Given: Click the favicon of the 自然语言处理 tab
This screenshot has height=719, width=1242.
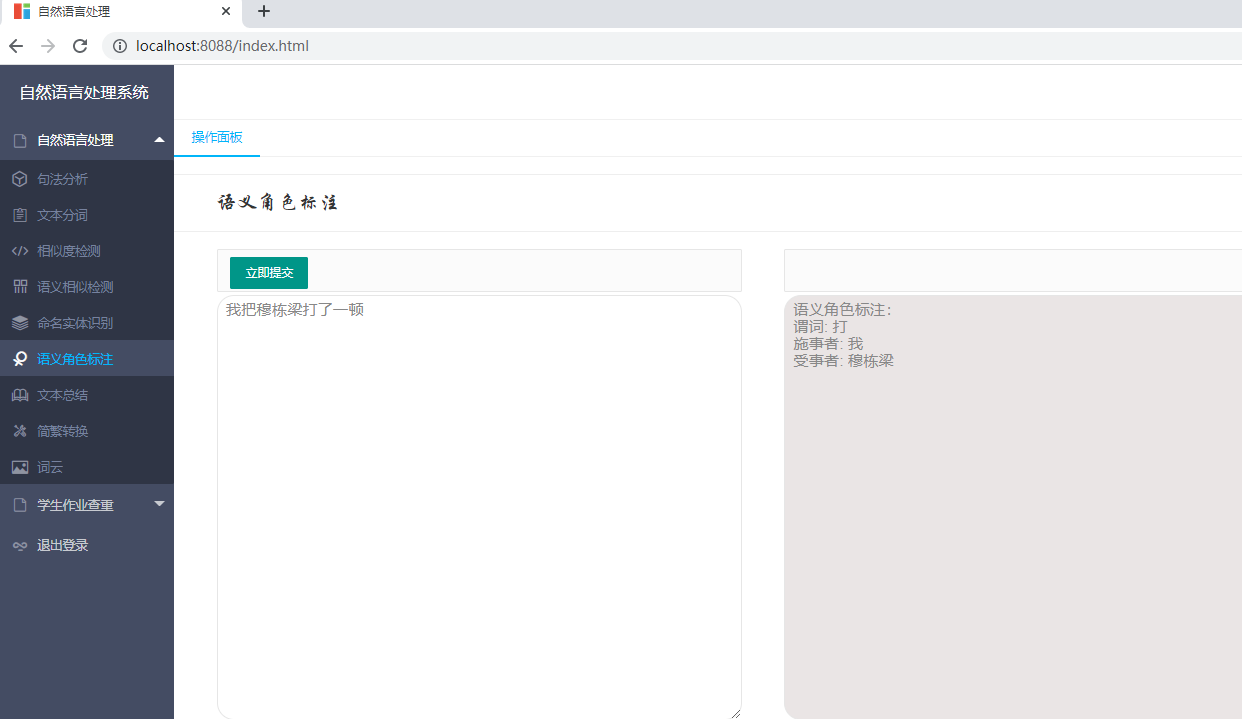Looking at the screenshot, I should pyautogui.click(x=22, y=12).
